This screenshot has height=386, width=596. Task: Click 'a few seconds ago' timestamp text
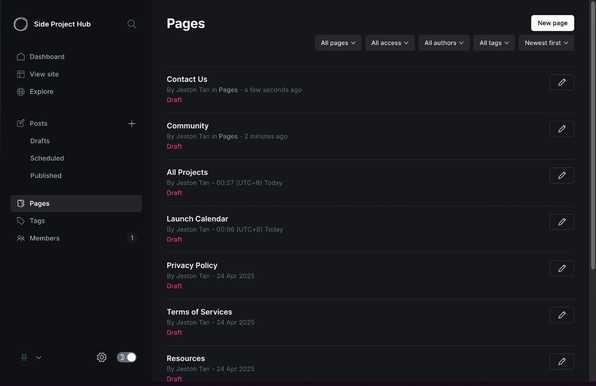pos(273,90)
